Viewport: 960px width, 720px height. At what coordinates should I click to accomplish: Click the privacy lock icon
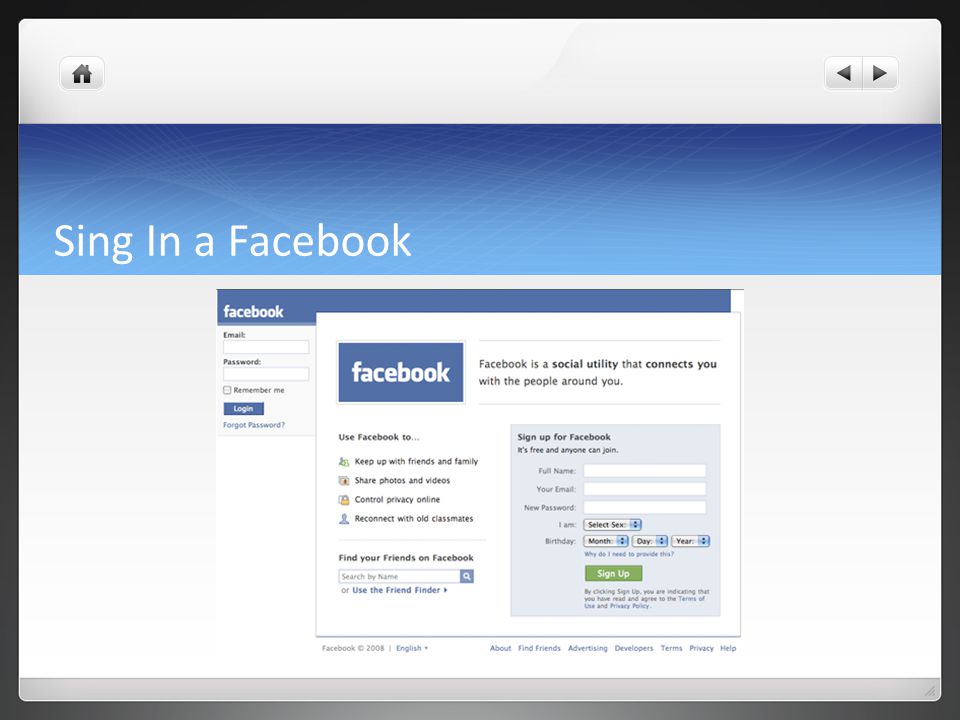coord(344,500)
